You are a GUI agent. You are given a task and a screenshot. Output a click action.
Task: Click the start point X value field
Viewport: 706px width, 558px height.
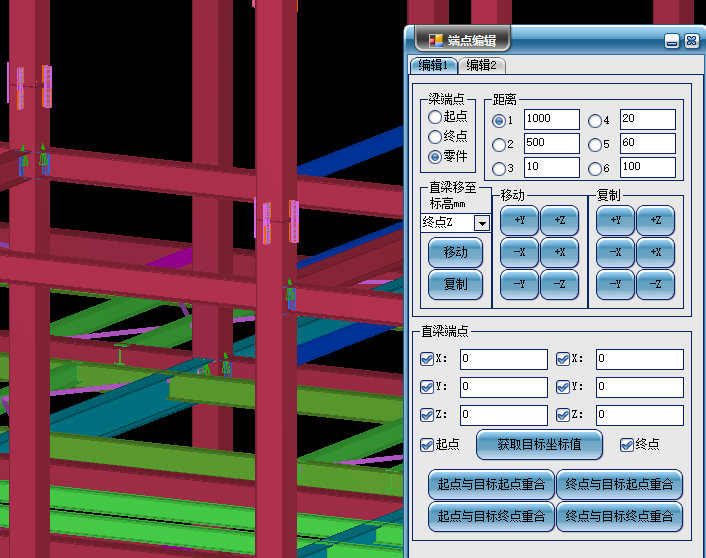504,359
